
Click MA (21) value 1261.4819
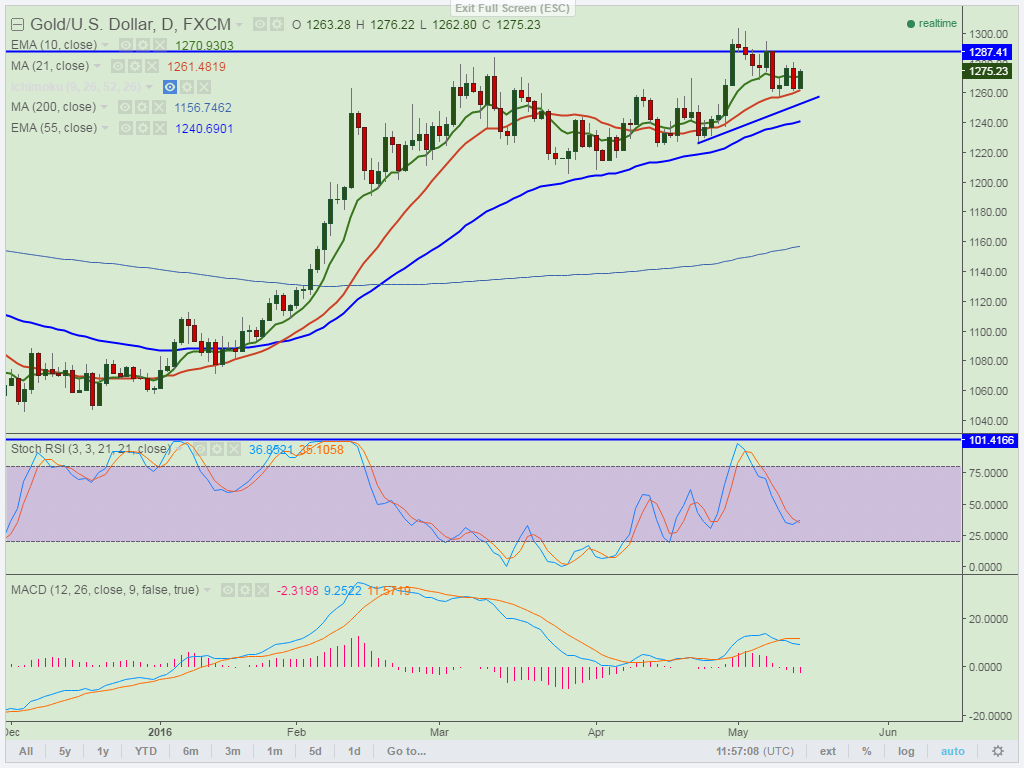pos(197,67)
